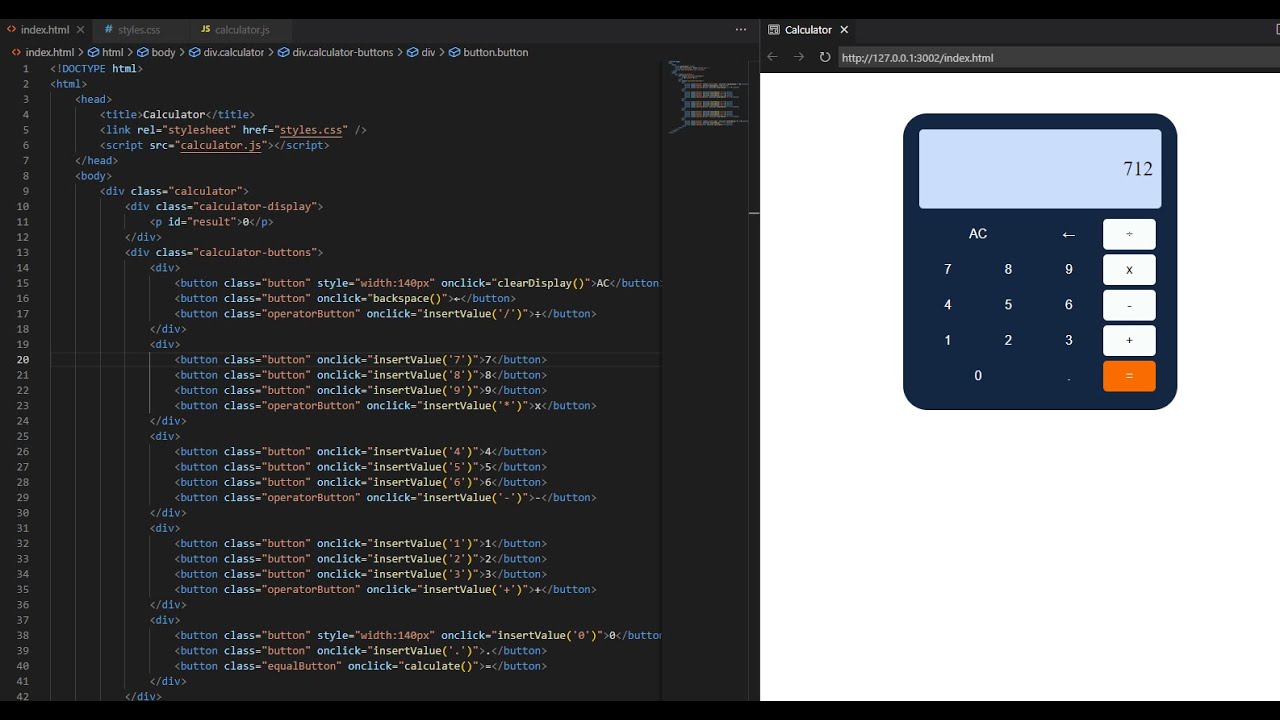
Task: Focus the URL address bar
Action: tap(1058, 58)
